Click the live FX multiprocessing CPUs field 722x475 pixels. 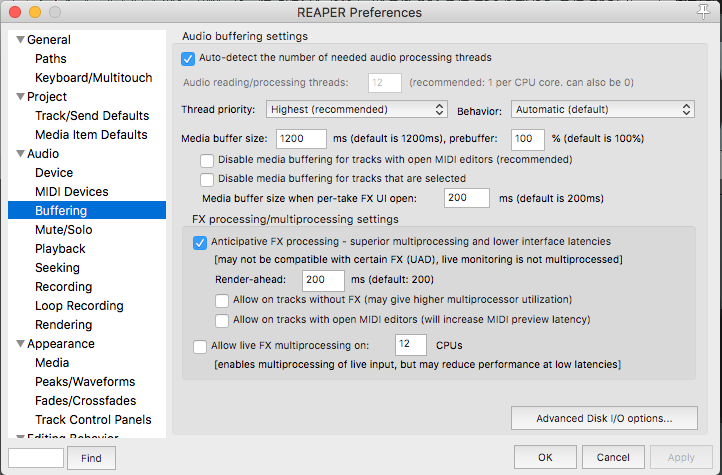click(411, 344)
